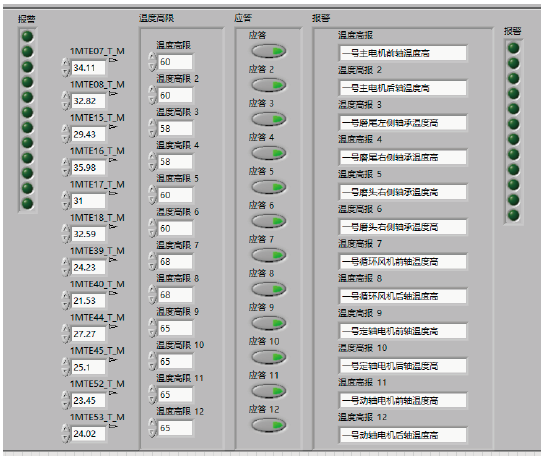Select the 32.59 value field
The image size is (545, 462).
click(x=88, y=234)
